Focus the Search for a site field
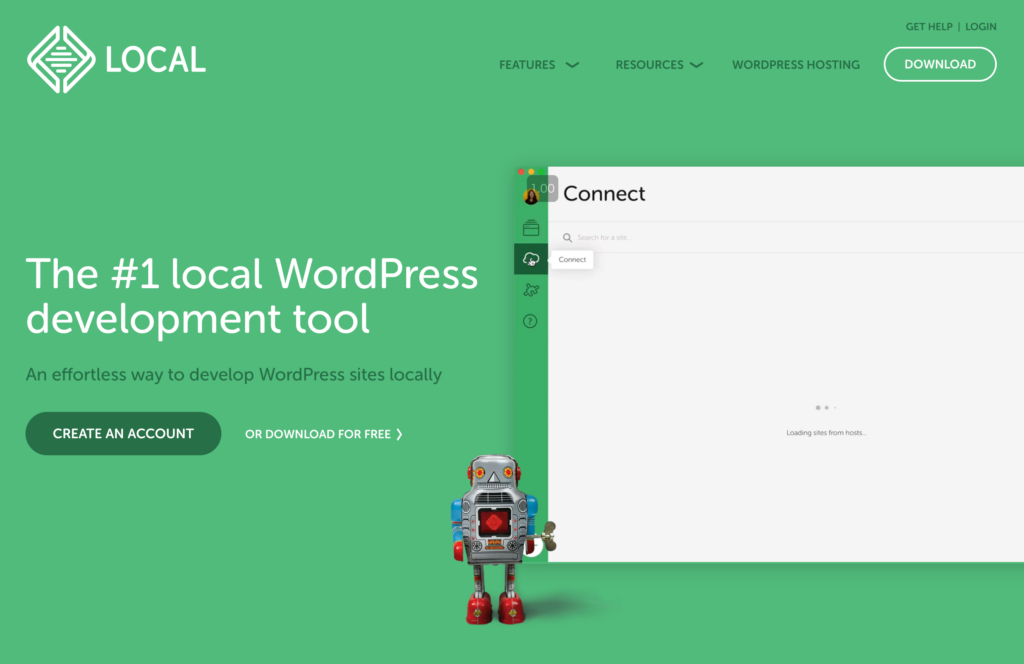Image resolution: width=1024 pixels, height=664 pixels. (700, 238)
